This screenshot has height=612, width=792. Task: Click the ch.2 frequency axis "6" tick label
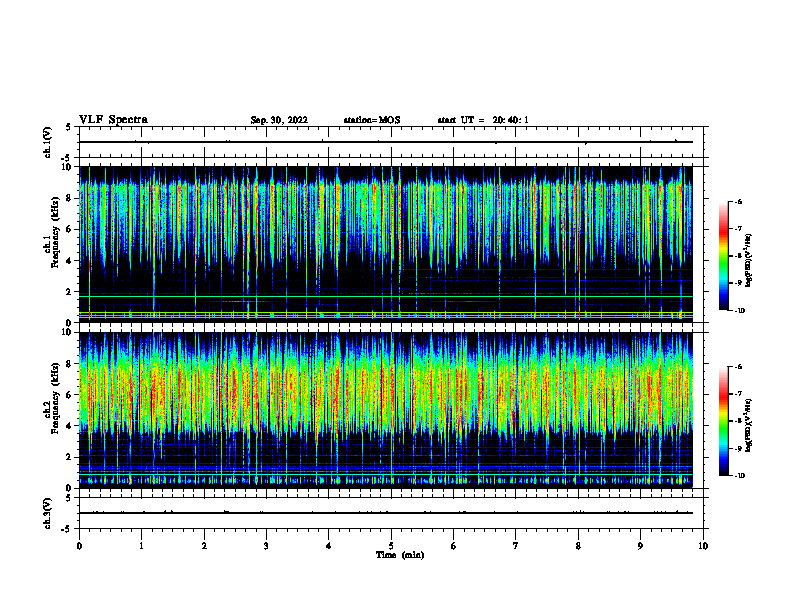tap(69, 395)
